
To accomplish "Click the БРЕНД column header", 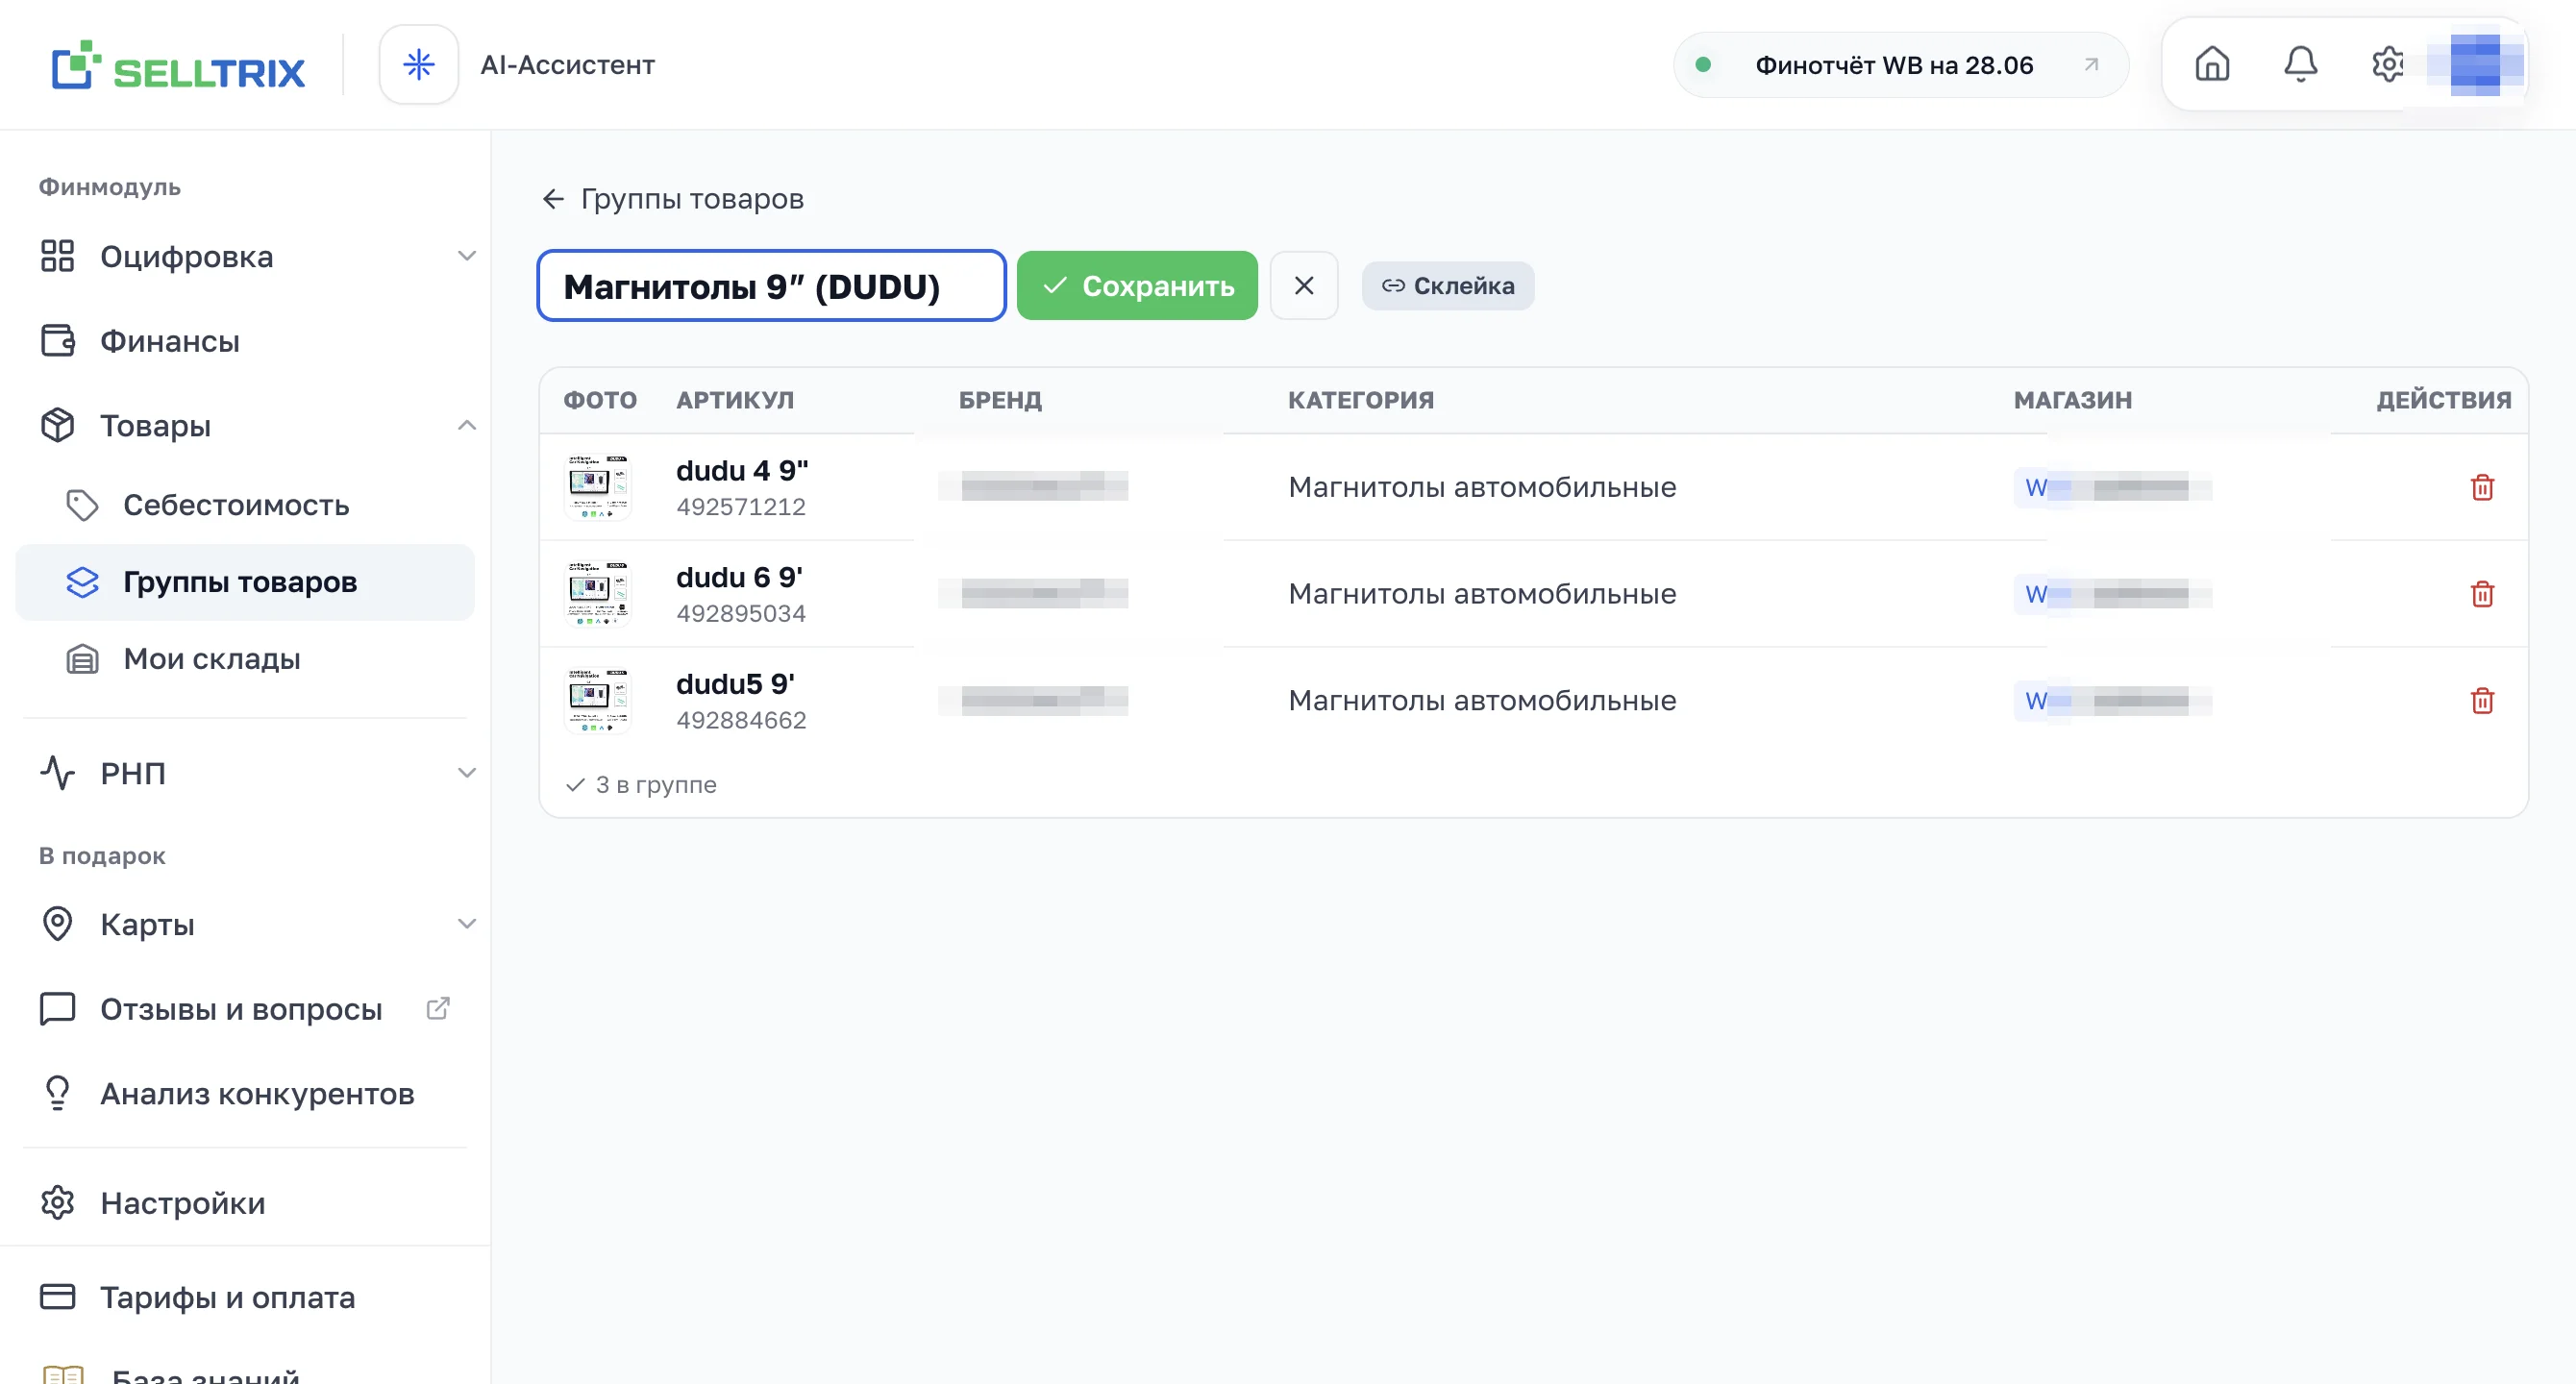I will pyautogui.click(x=1000, y=400).
